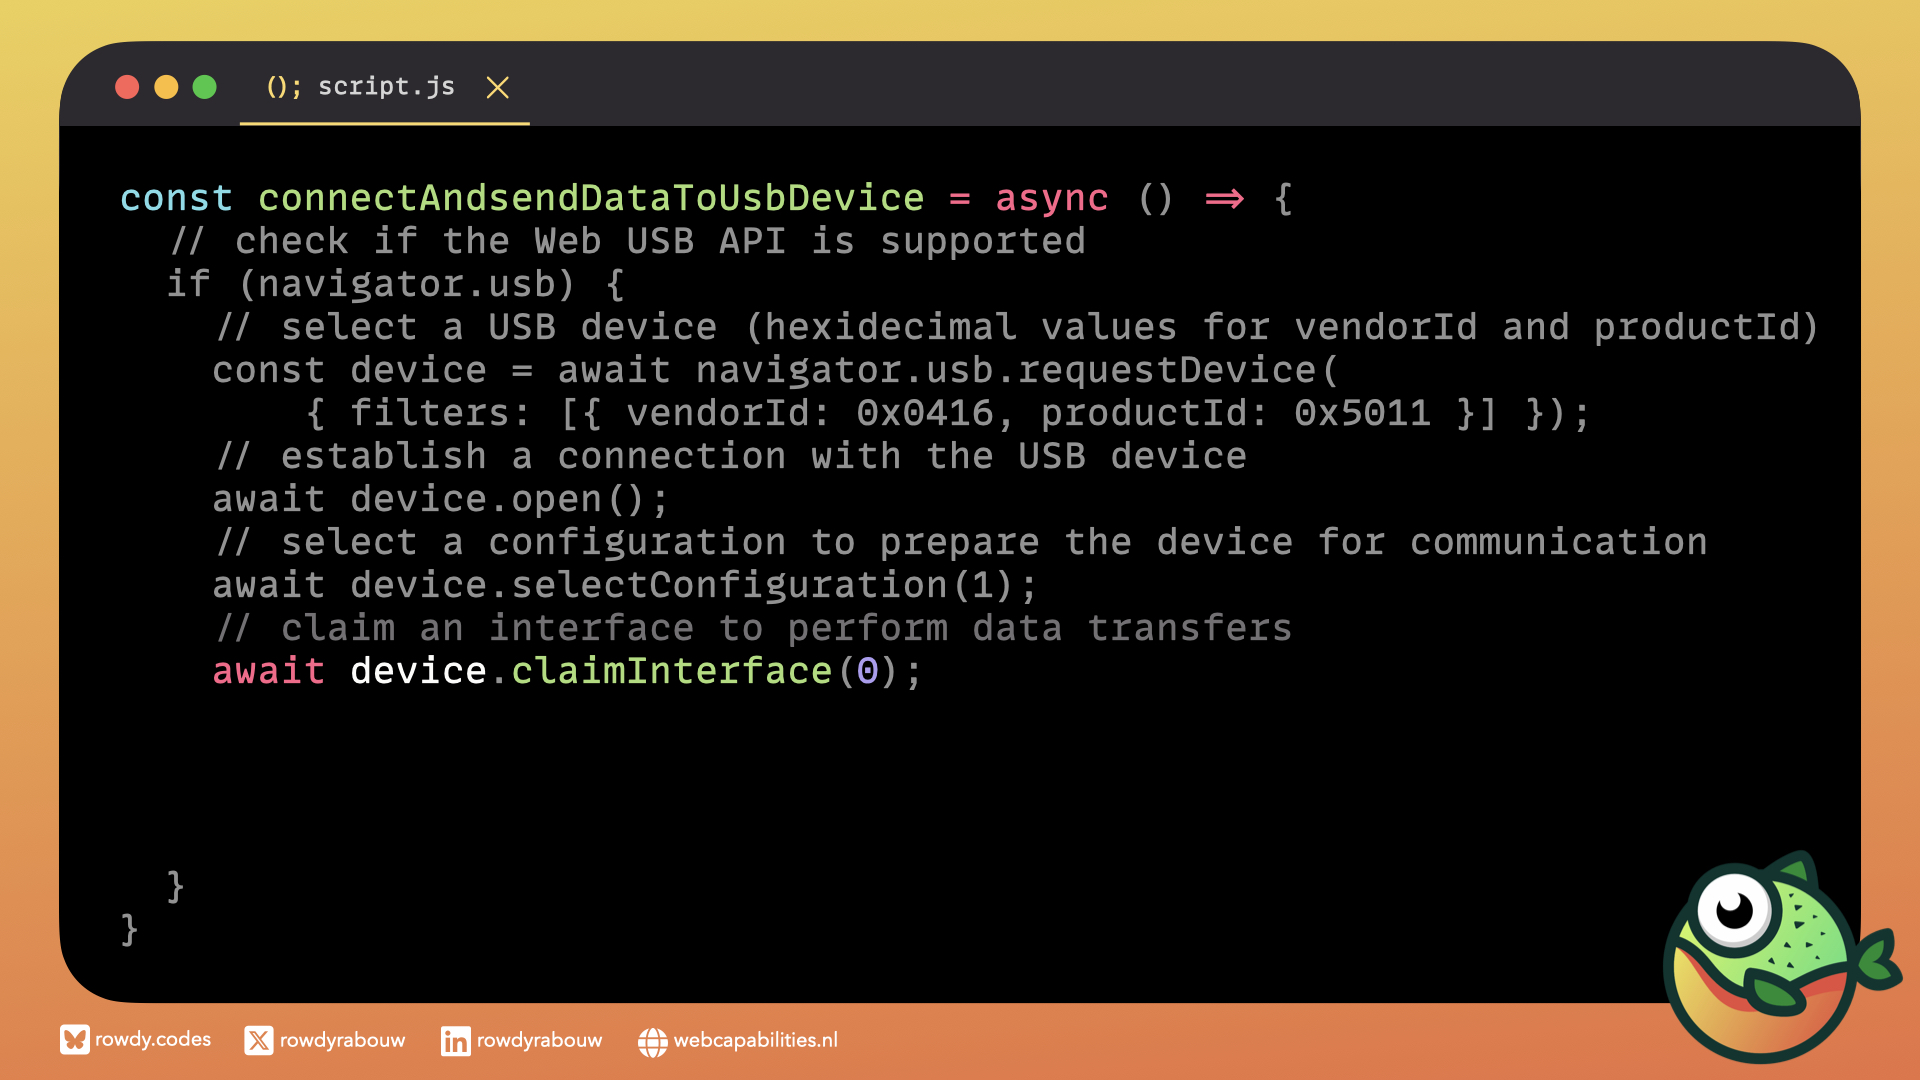Click the yellow minimize traffic light dot

(x=166, y=87)
